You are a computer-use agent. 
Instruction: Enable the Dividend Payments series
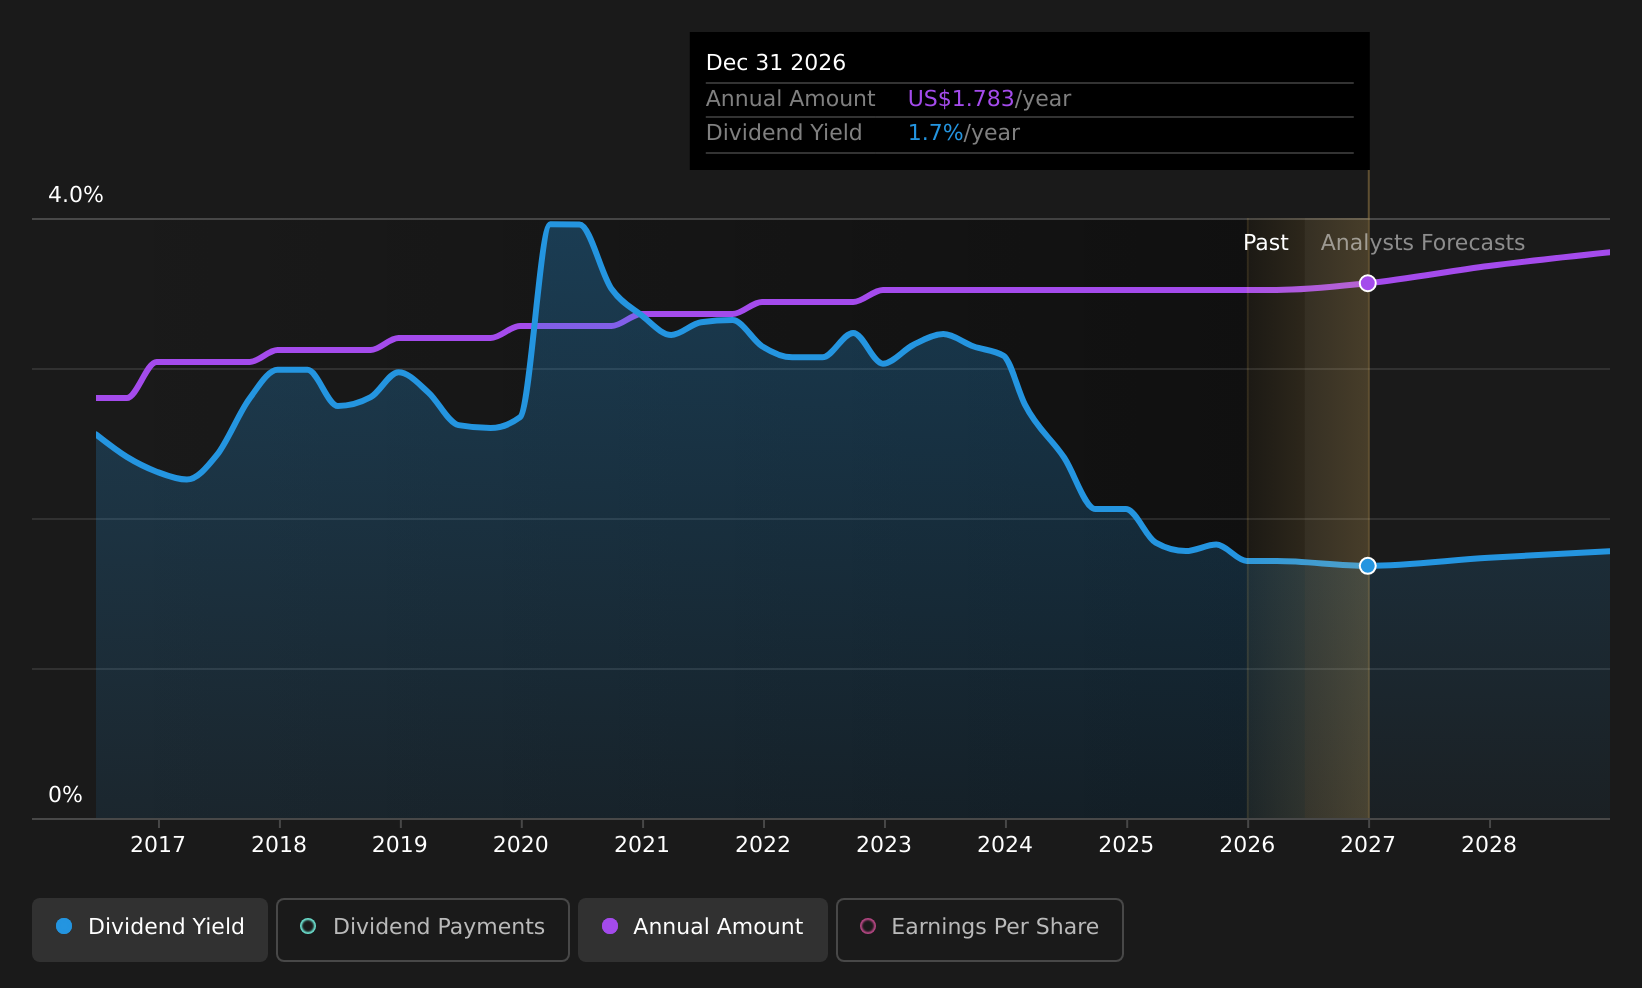tap(423, 929)
